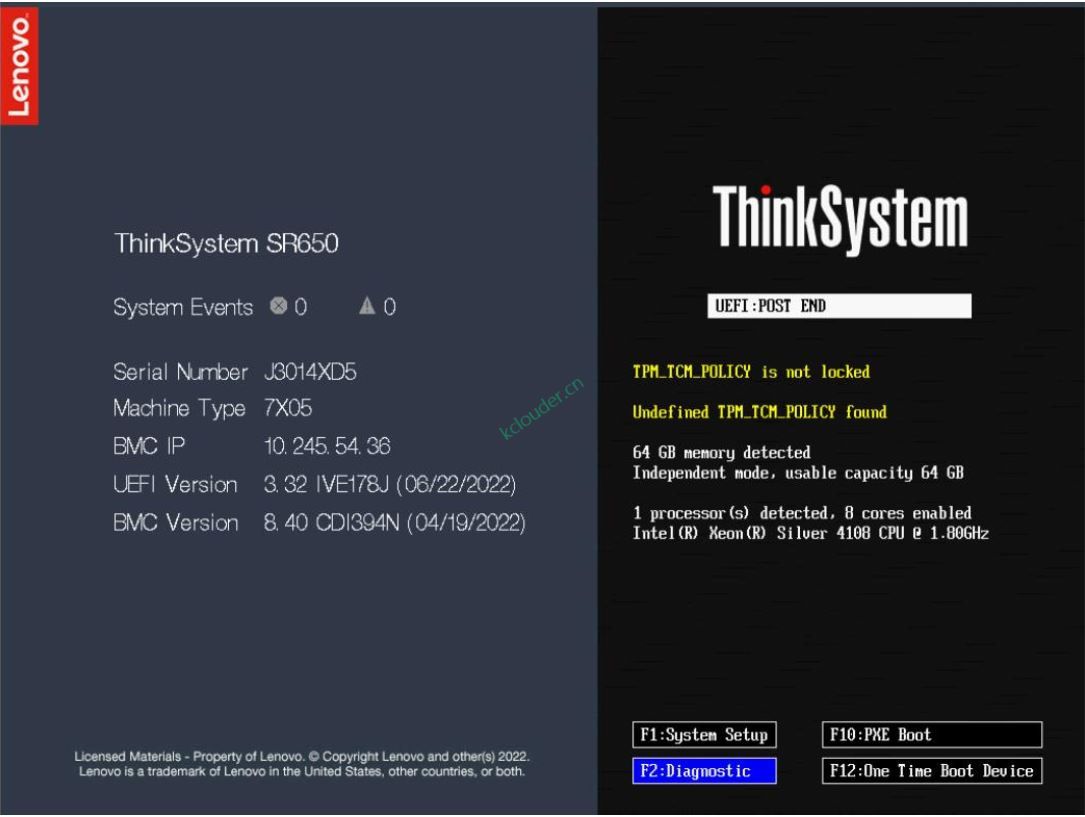
Task: Click the warning events count 0
Action: click(x=390, y=306)
